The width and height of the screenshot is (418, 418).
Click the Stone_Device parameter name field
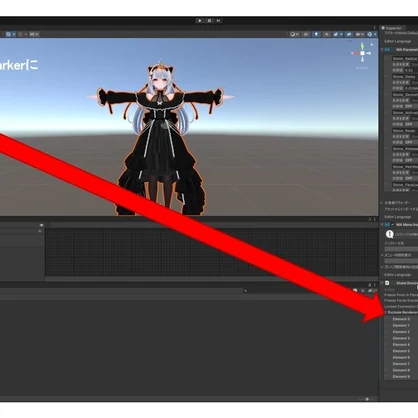point(405,95)
